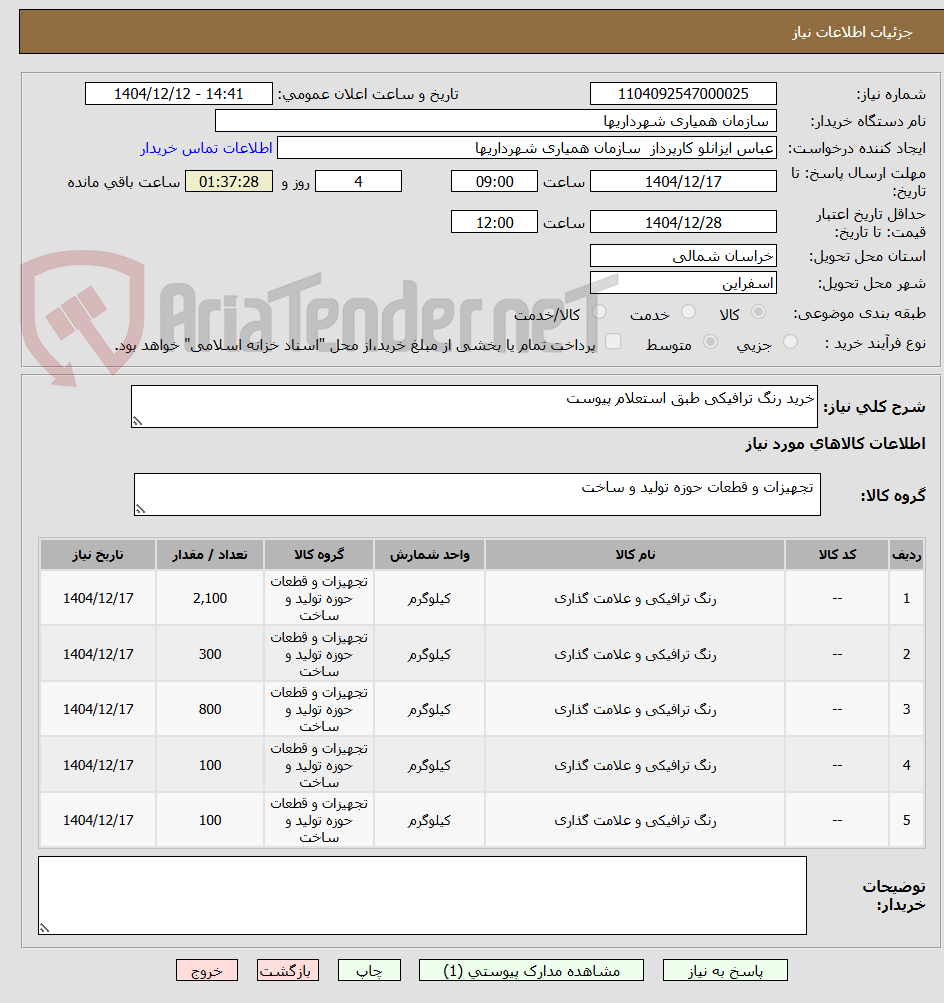This screenshot has height=1003, width=944.
Task: Click the delivery city اسفراین field
Action: pos(683,283)
